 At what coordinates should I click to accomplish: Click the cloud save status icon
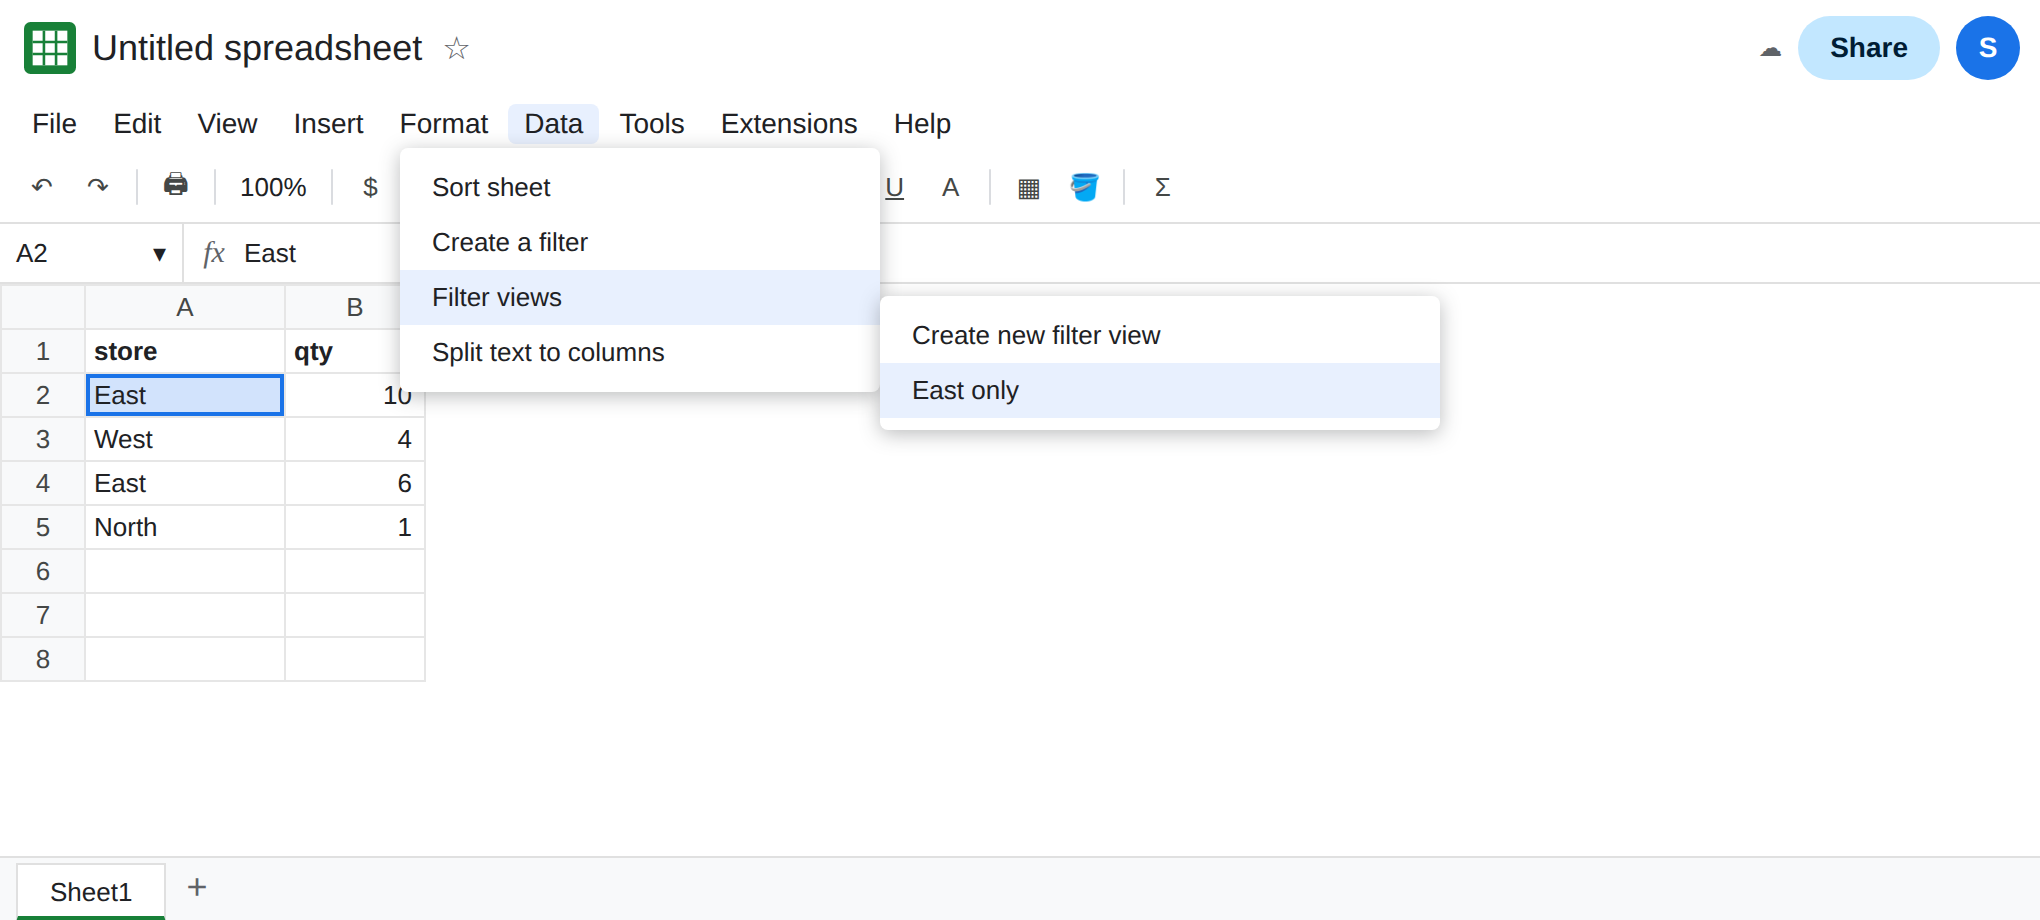point(1771,49)
